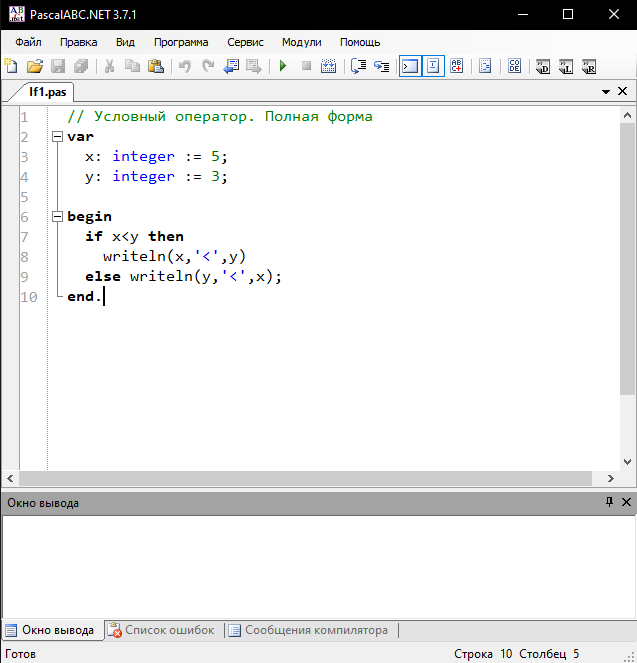Click on 'x: integer := 5;' line
Screen dimensions: 637x663
(x=156, y=156)
